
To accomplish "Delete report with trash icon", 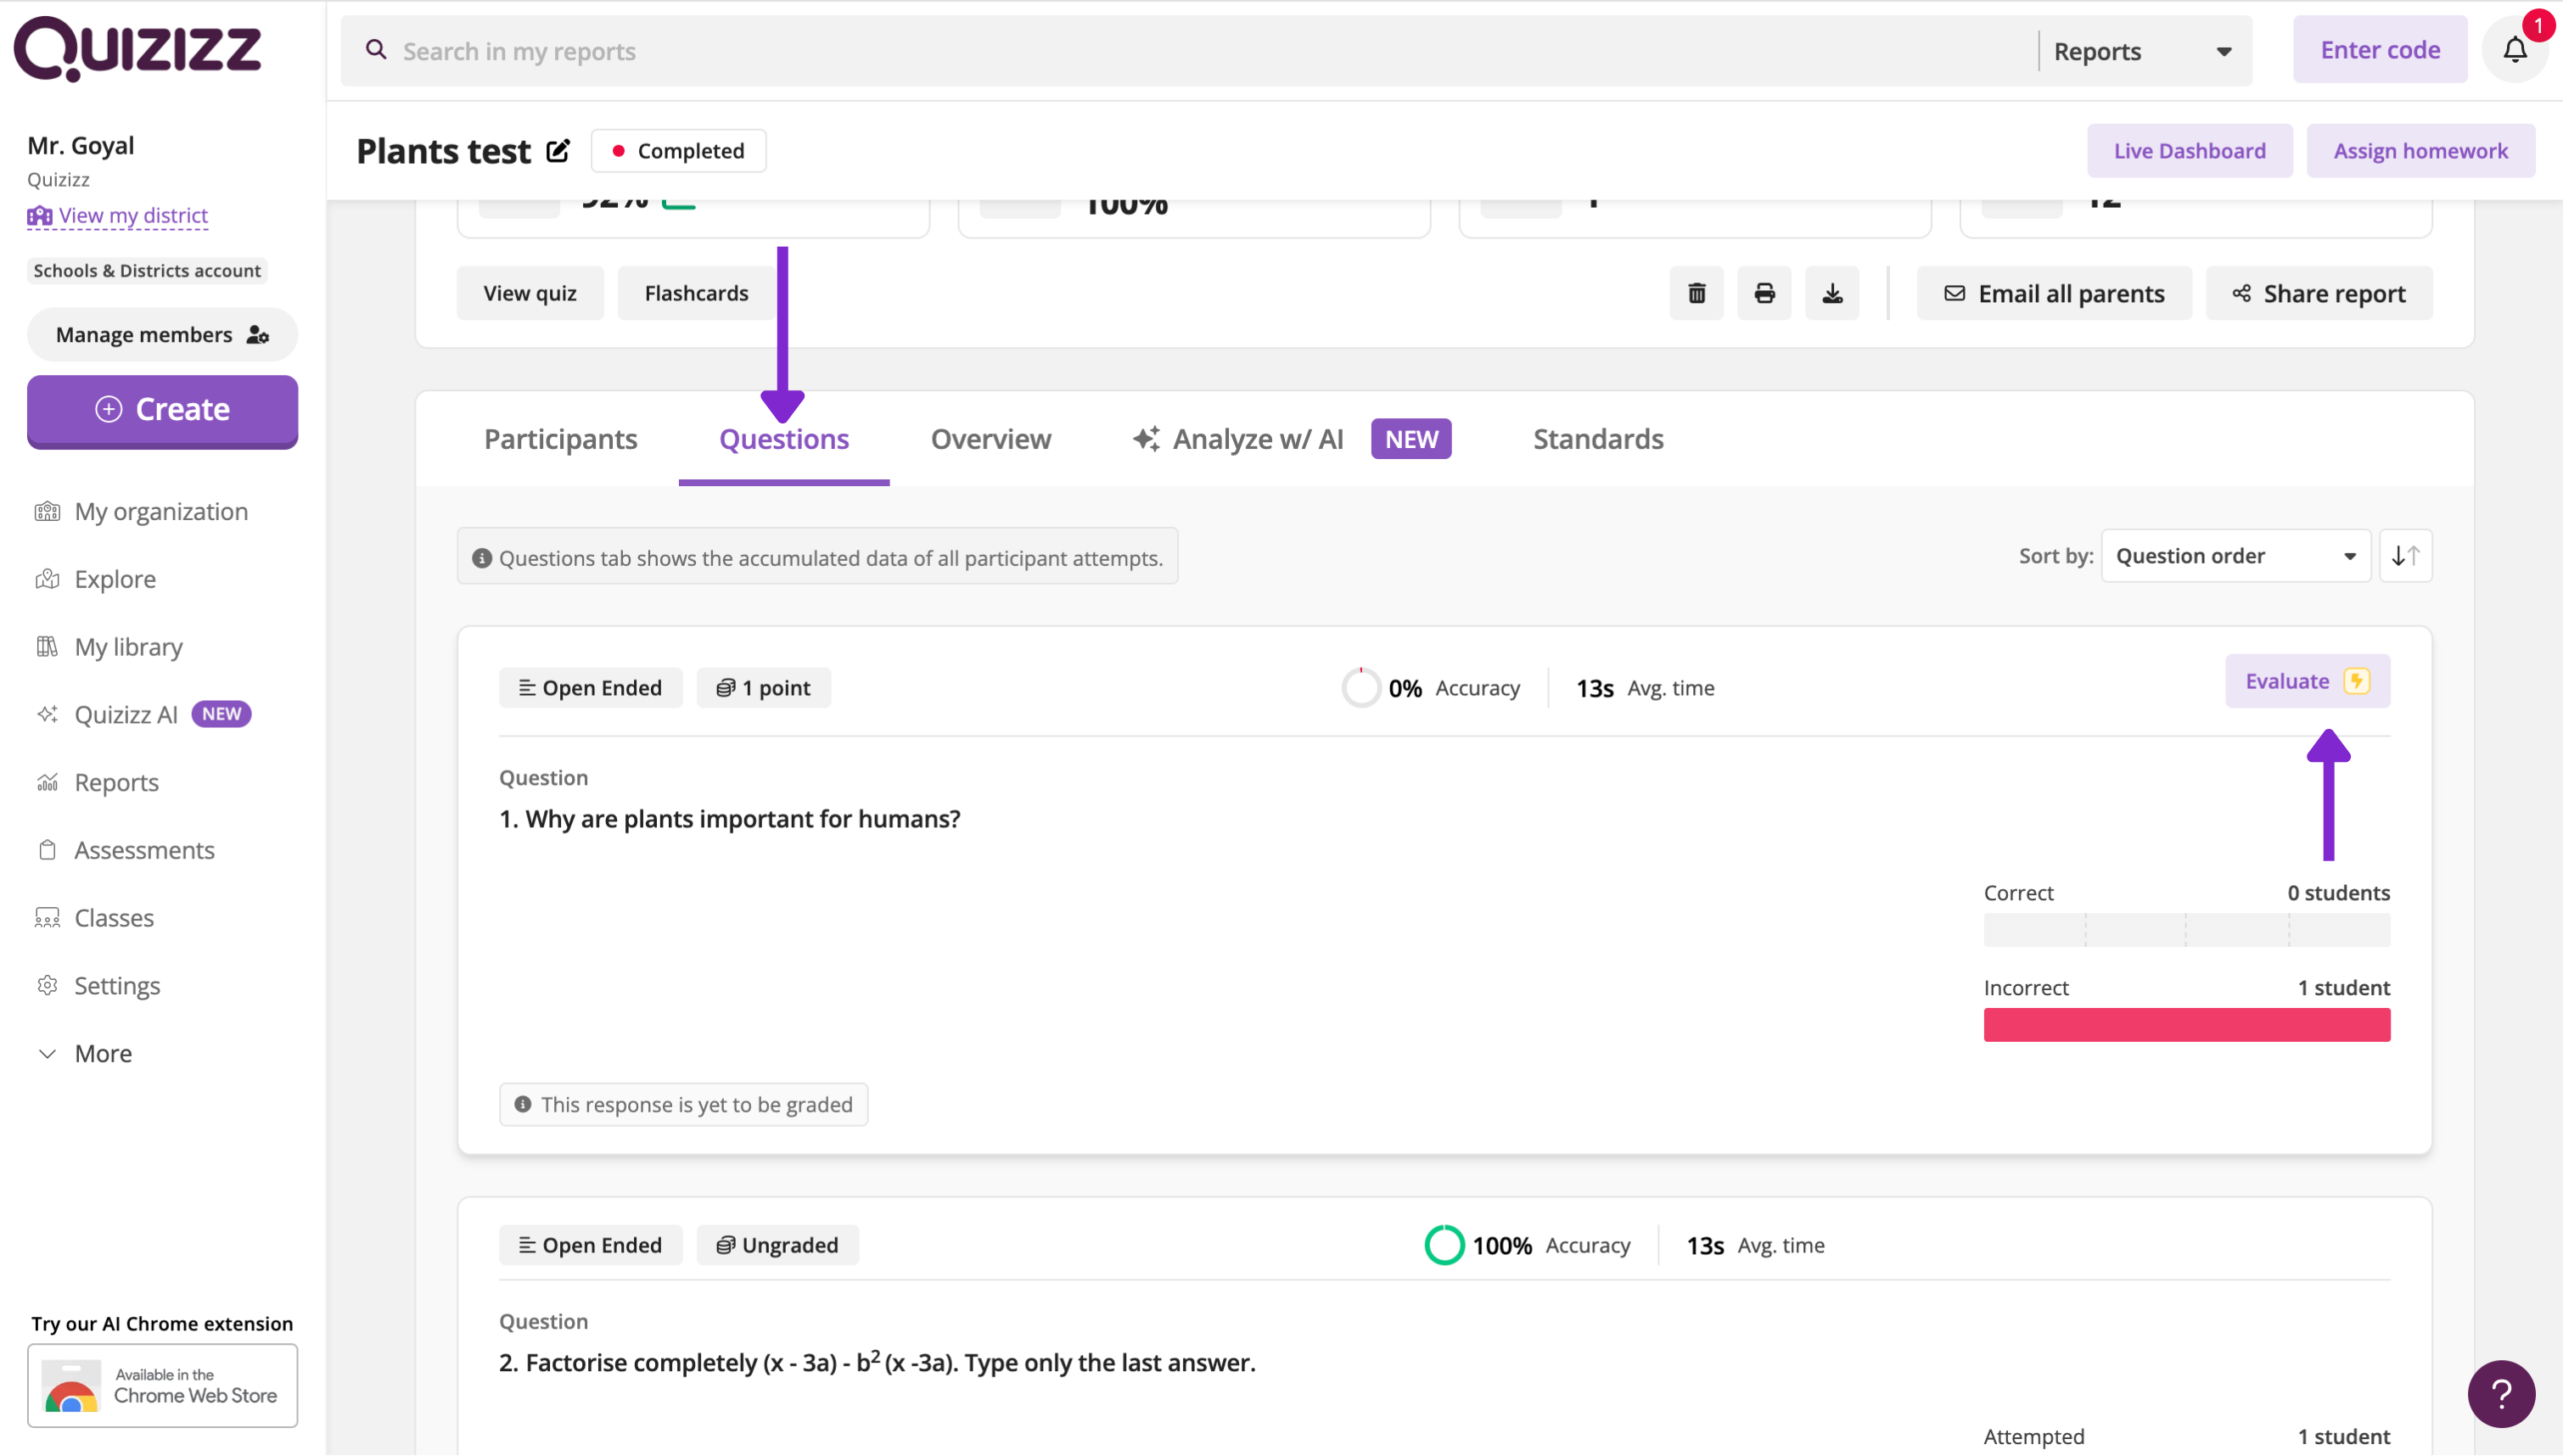I will pos(1696,293).
